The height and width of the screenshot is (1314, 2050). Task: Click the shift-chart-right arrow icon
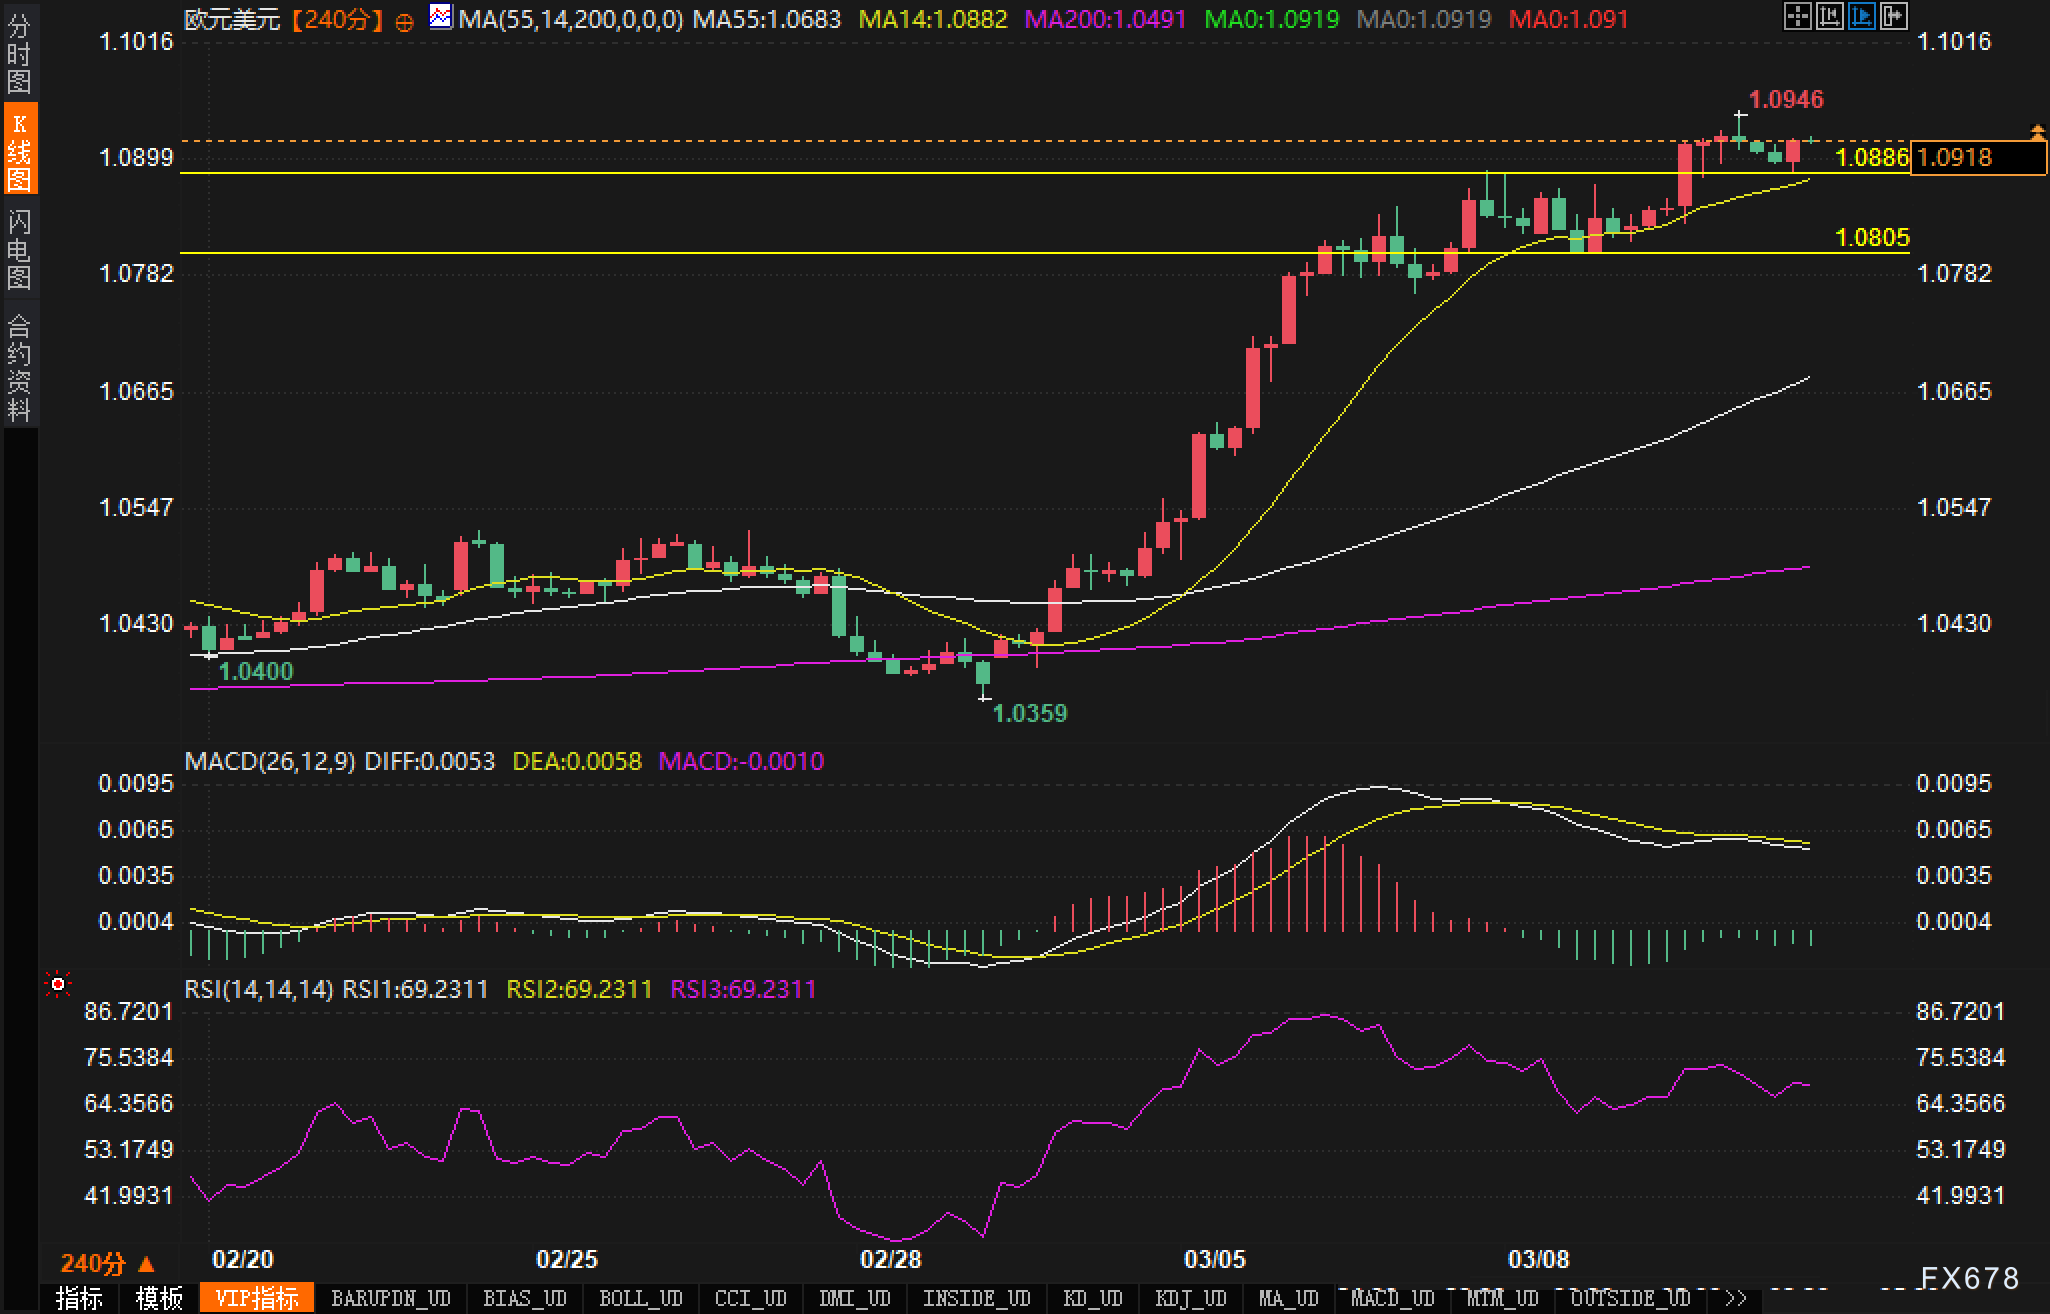point(1893,16)
